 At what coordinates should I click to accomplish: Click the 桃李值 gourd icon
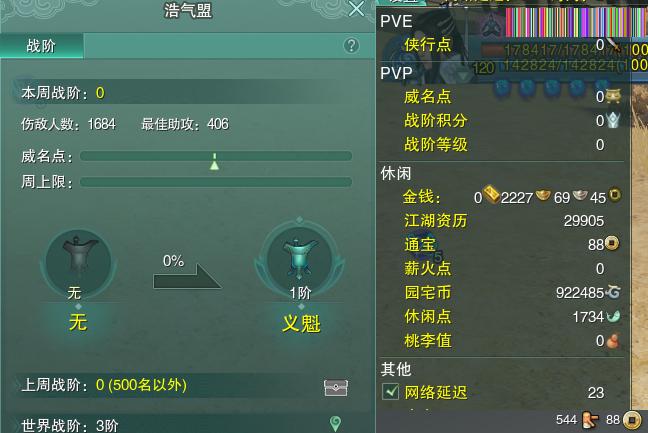pyautogui.click(x=613, y=341)
